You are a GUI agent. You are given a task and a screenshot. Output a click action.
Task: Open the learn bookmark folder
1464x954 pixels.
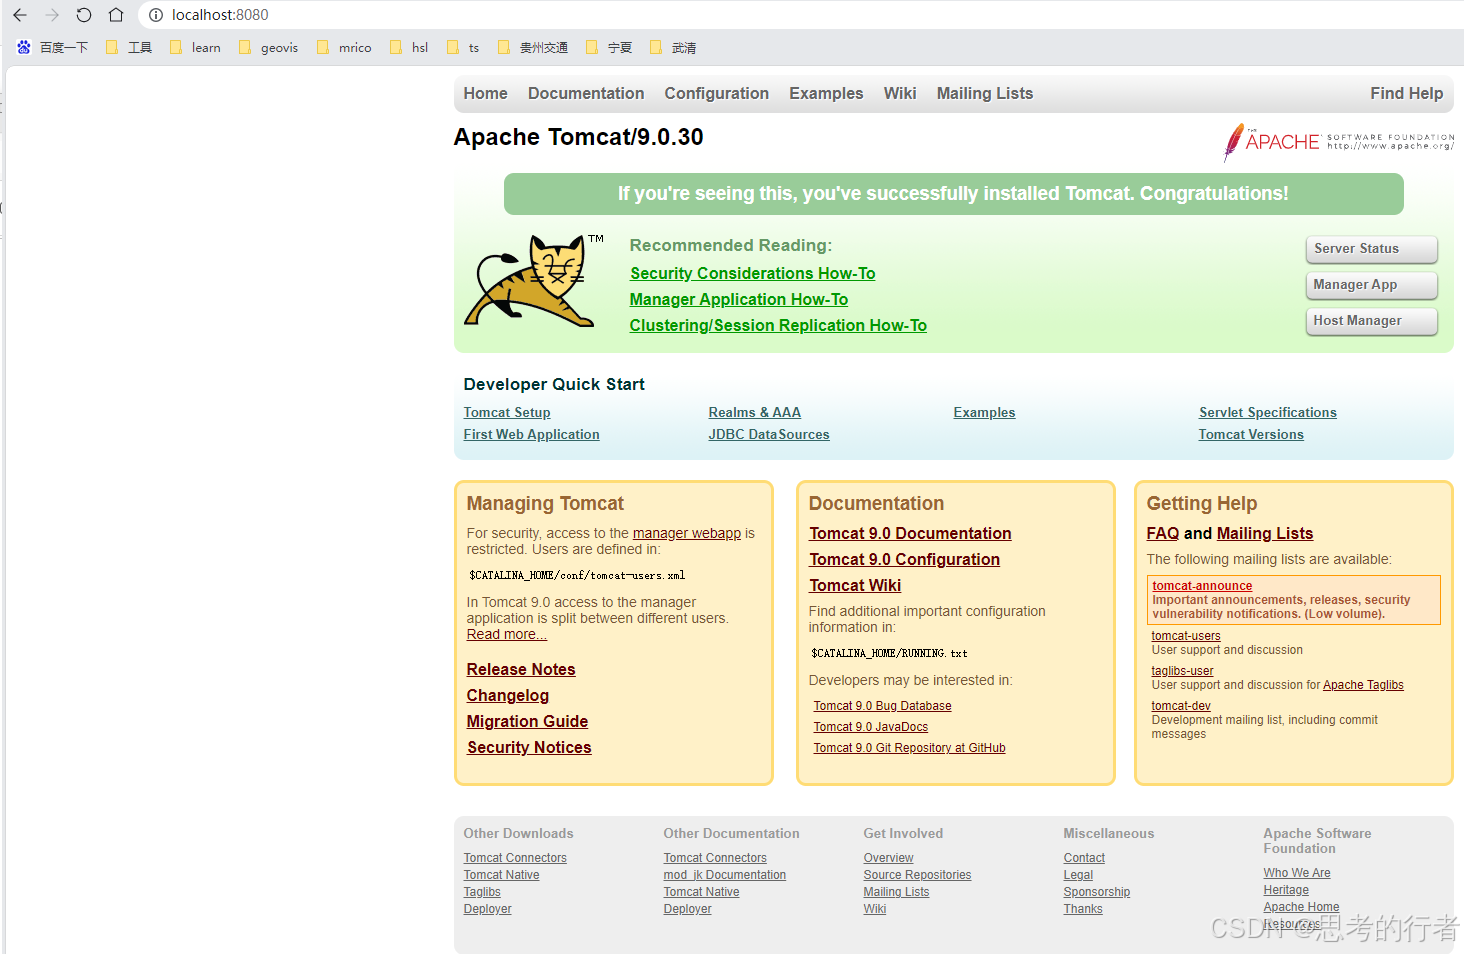[195, 47]
